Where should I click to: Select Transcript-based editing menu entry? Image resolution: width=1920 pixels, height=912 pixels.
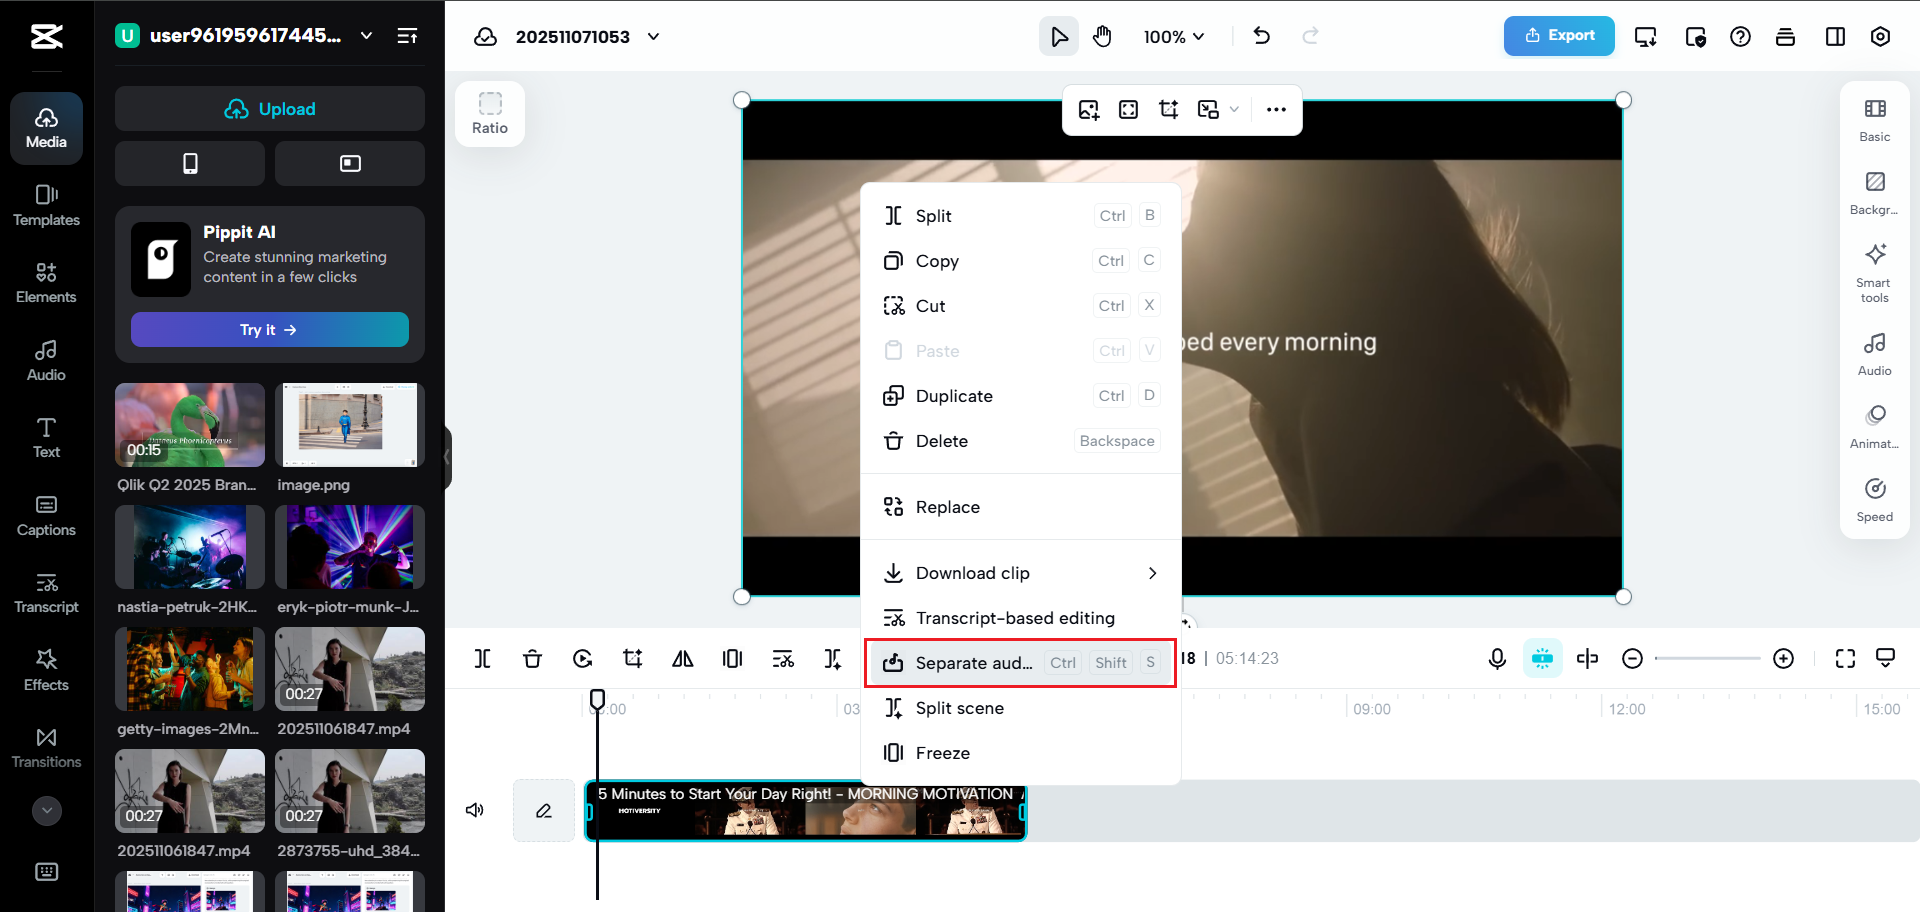click(1021, 618)
